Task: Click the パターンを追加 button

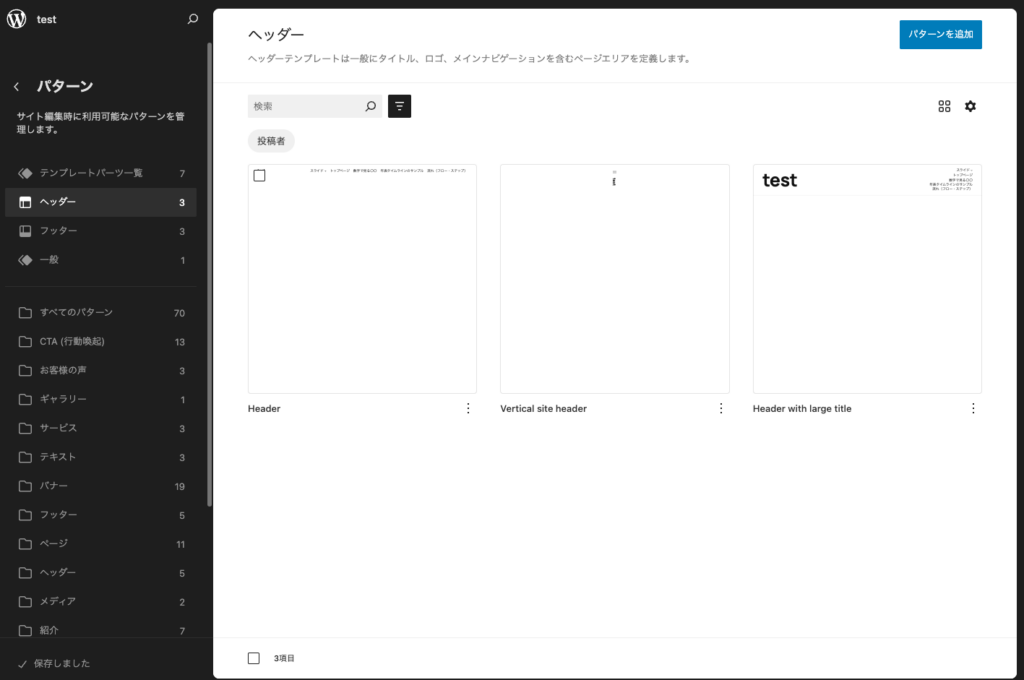Action: pyautogui.click(x=940, y=35)
